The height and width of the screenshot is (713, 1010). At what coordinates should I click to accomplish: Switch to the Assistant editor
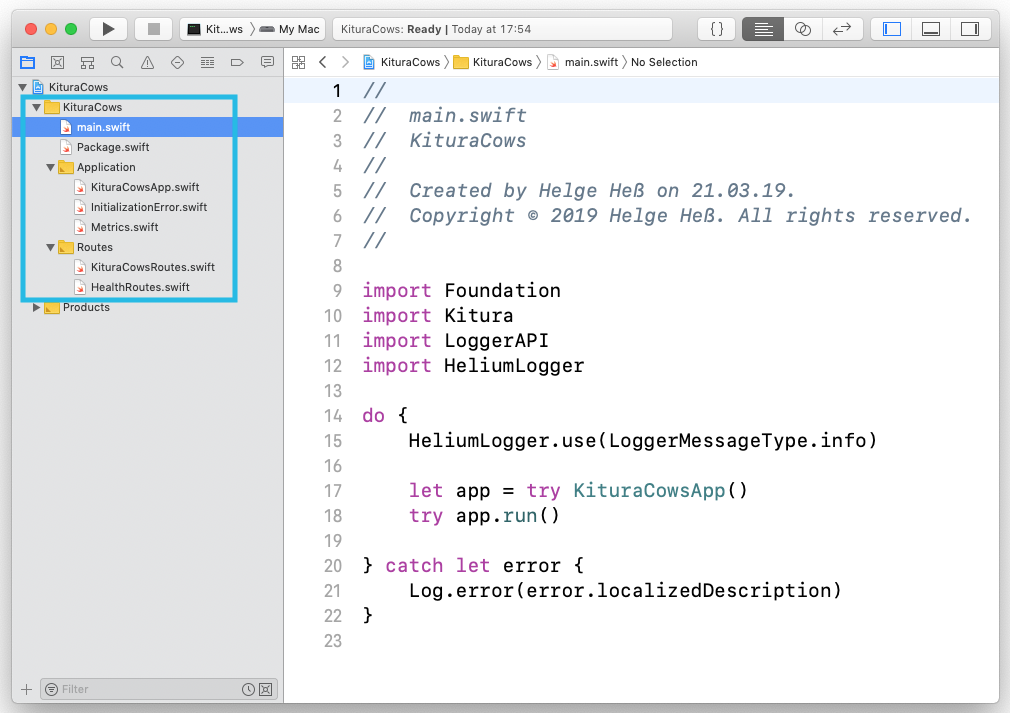pyautogui.click(x=803, y=29)
